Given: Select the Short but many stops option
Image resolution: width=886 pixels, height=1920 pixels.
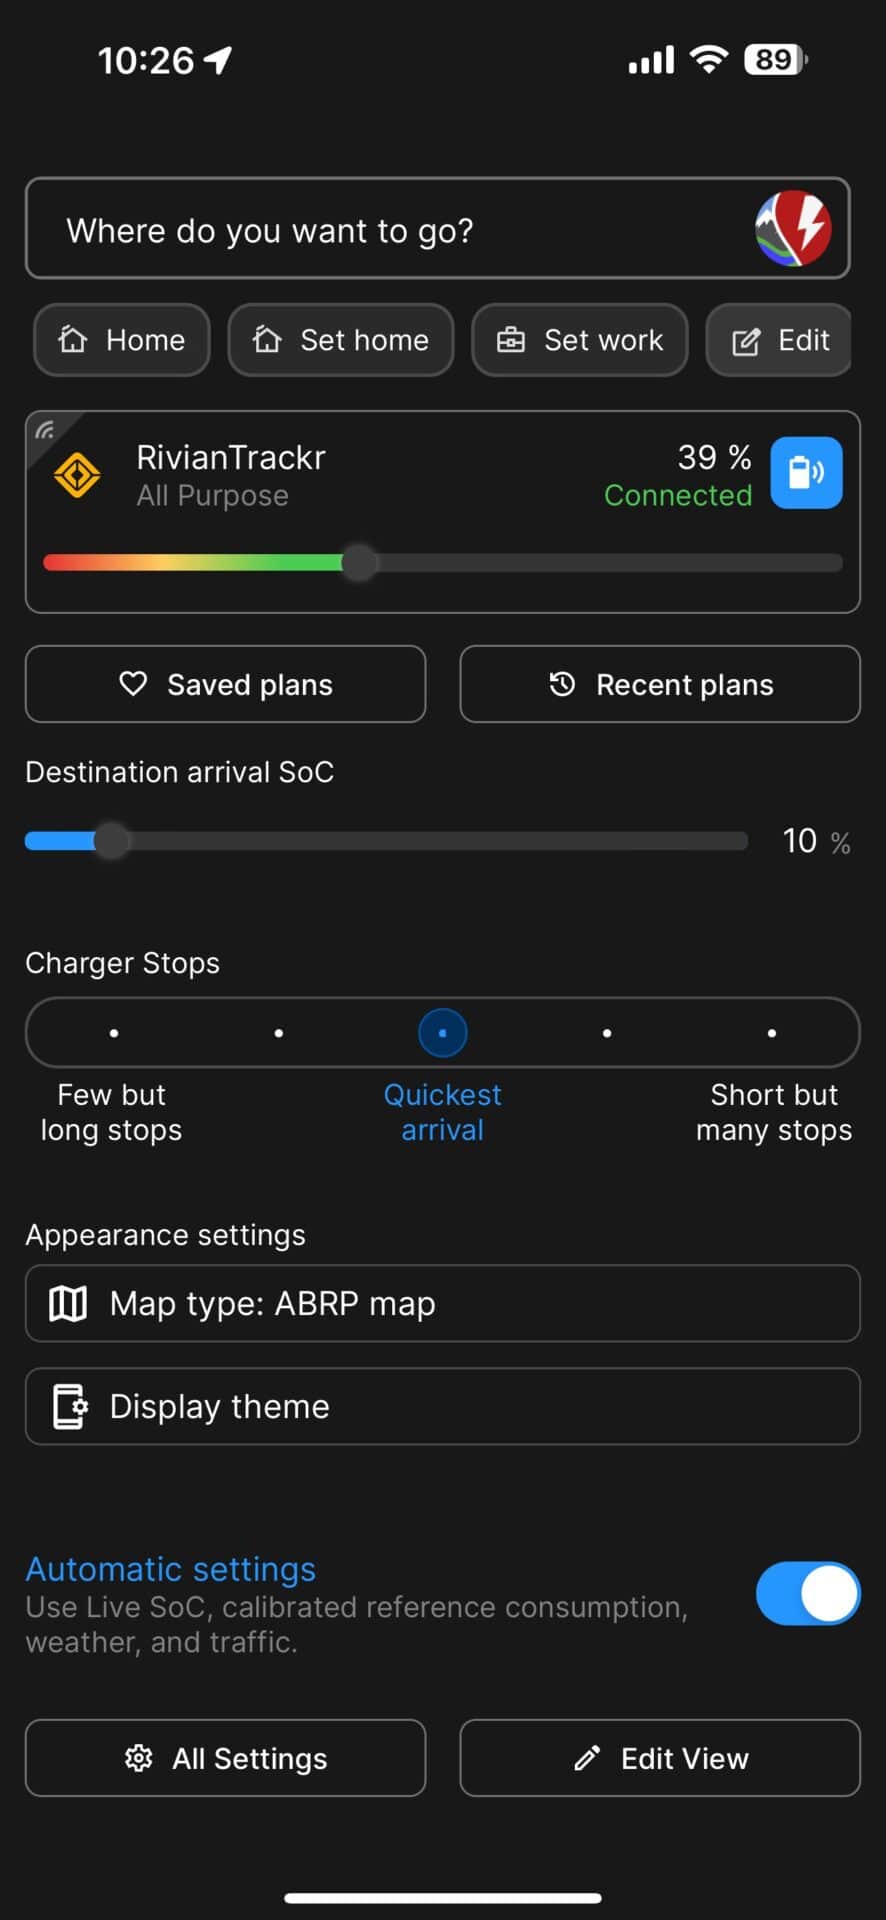Looking at the screenshot, I should (x=771, y=1033).
